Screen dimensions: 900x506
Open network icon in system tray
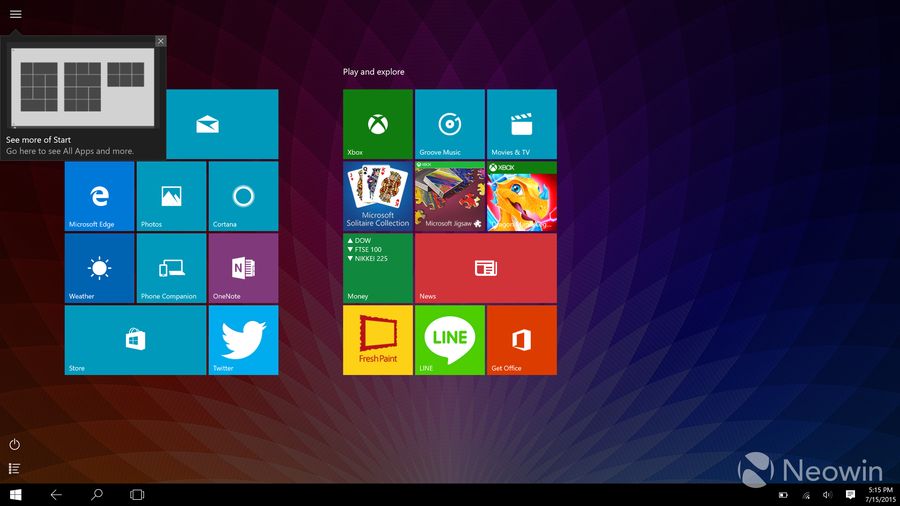click(806, 495)
